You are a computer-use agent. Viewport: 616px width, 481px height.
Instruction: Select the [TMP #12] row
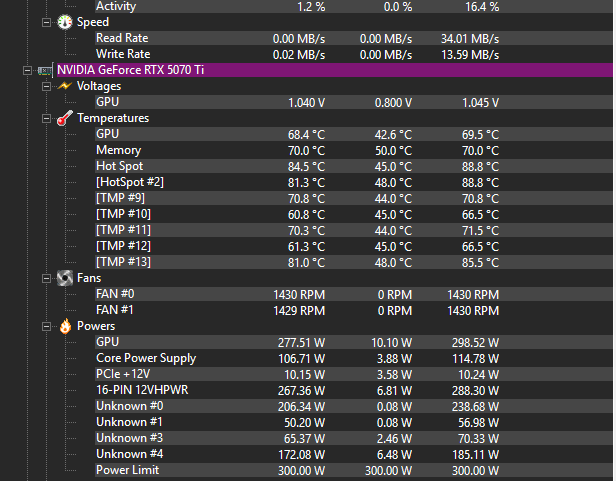pyautogui.click(x=354, y=246)
